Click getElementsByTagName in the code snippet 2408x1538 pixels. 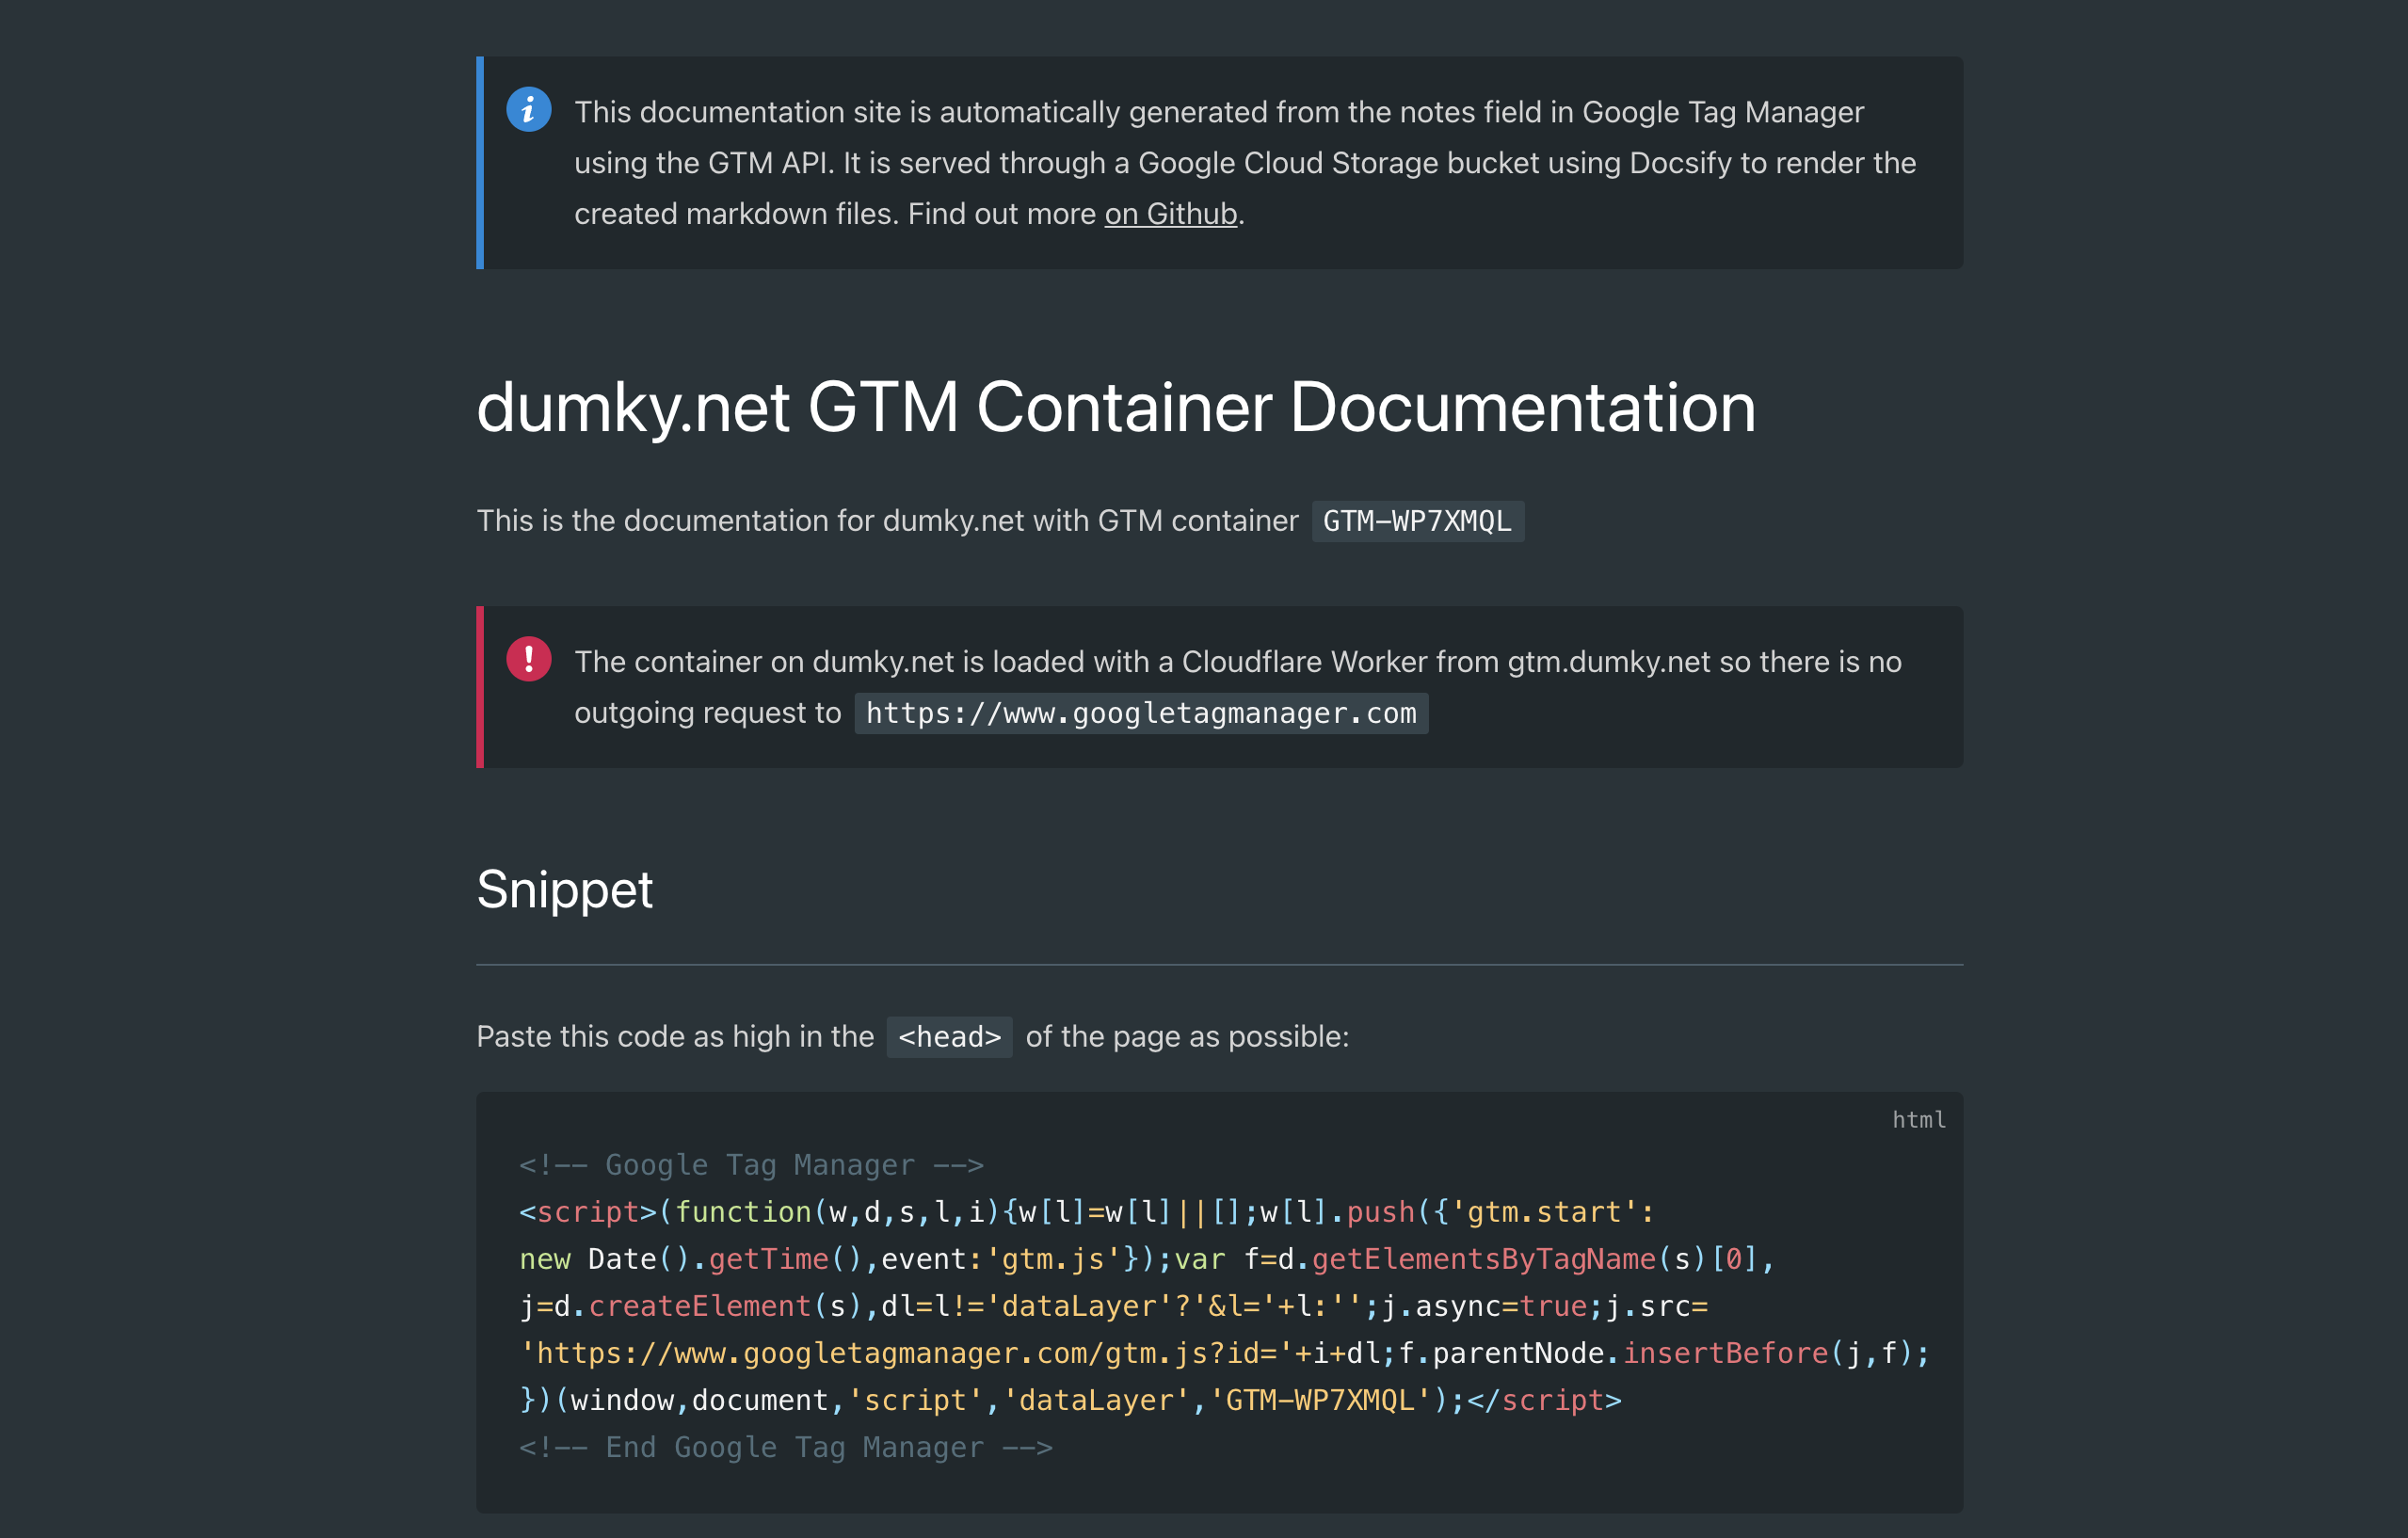tap(1483, 1259)
